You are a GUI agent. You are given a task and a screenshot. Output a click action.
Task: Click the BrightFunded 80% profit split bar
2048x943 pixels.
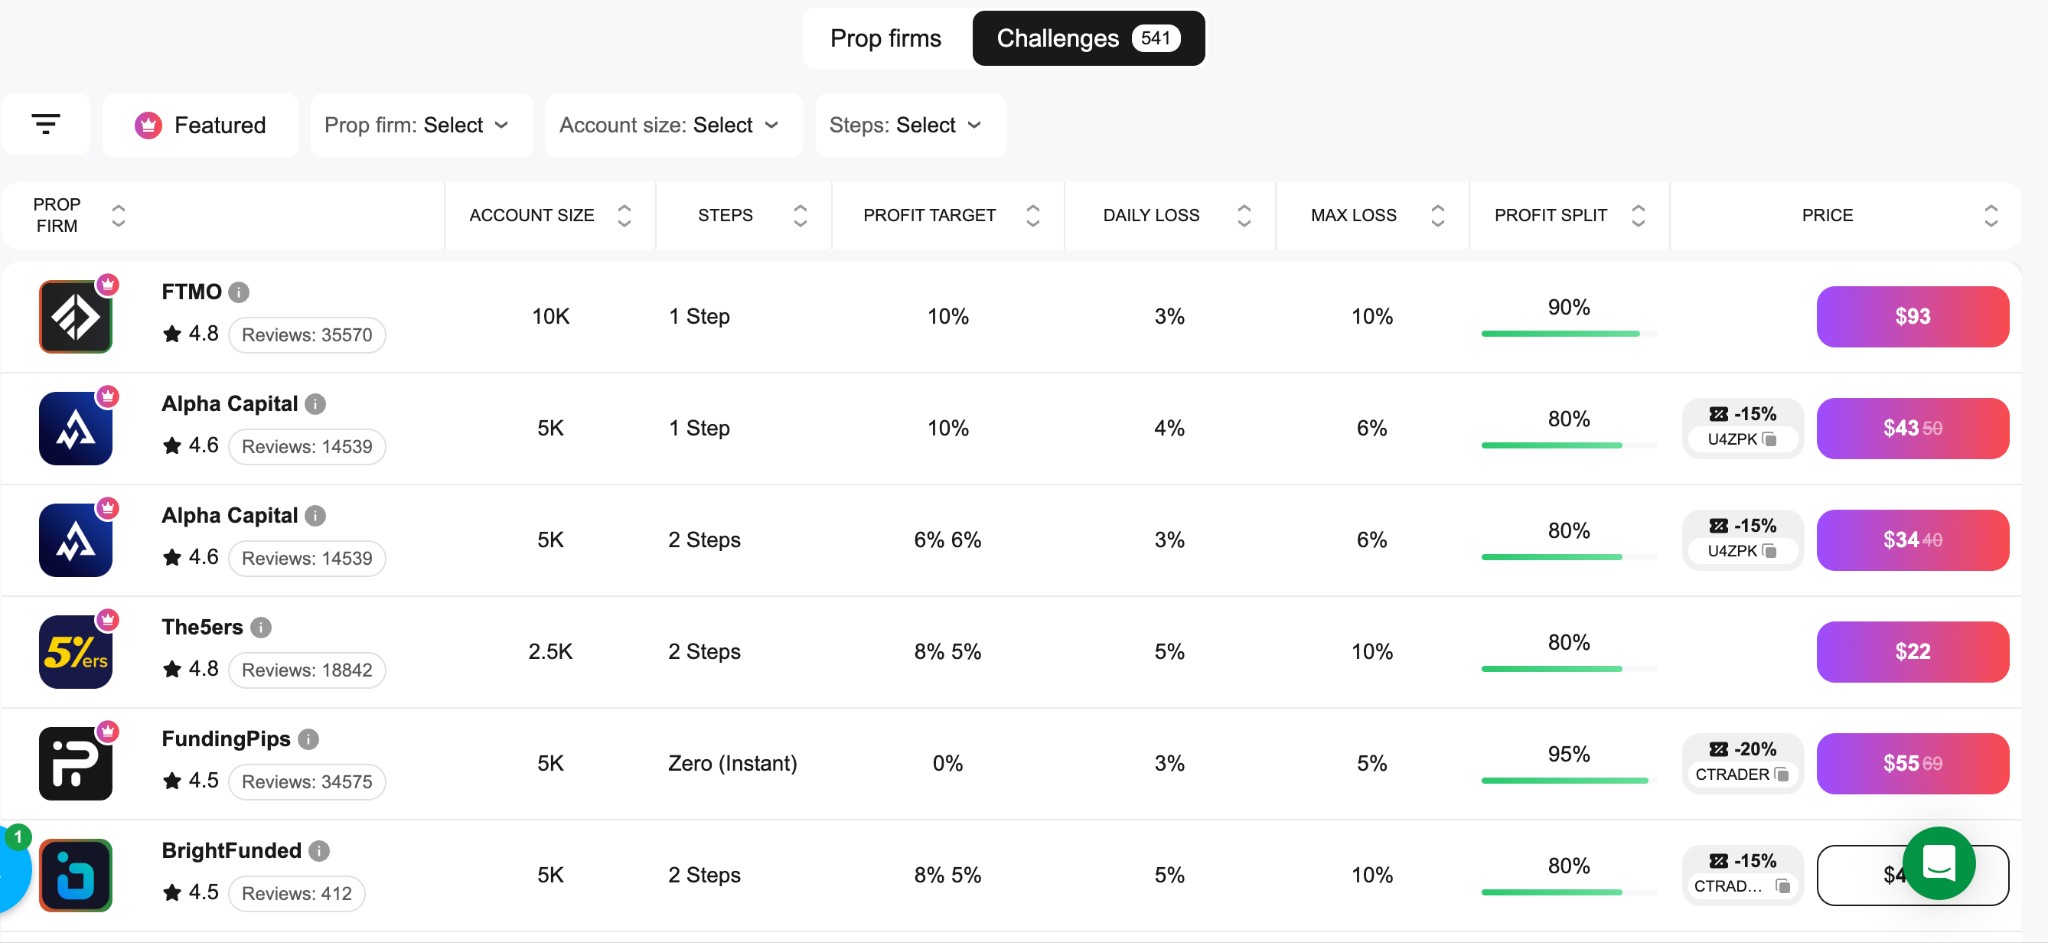[1569, 892]
